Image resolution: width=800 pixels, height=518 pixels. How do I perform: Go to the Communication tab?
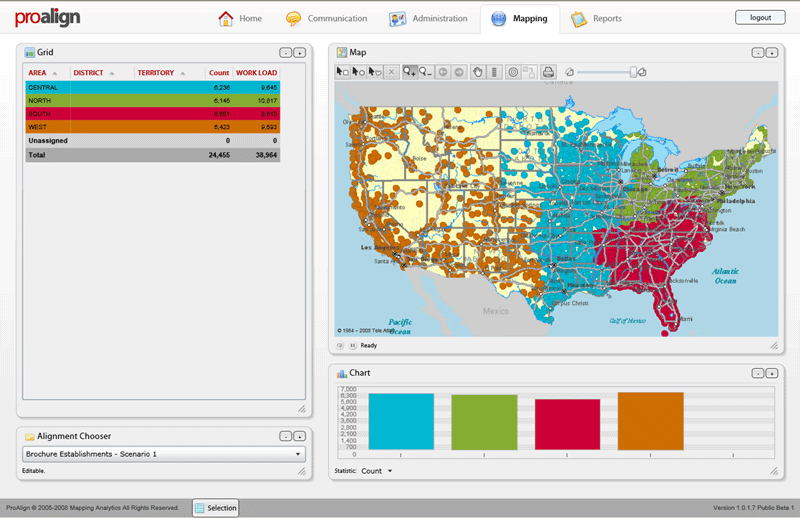(326, 19)
